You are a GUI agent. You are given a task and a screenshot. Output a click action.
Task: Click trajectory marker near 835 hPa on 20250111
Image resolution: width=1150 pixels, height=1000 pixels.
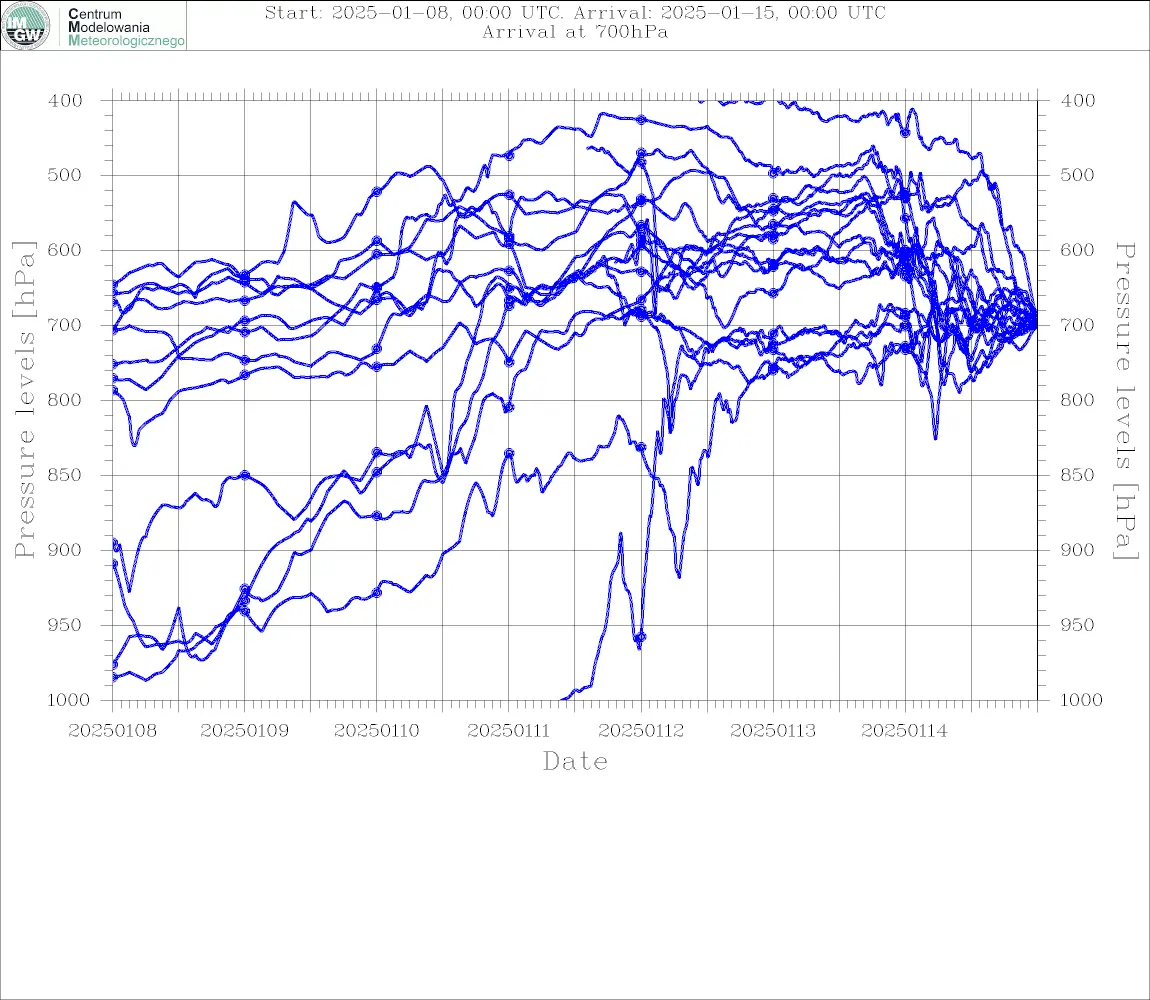pos(509,453)
